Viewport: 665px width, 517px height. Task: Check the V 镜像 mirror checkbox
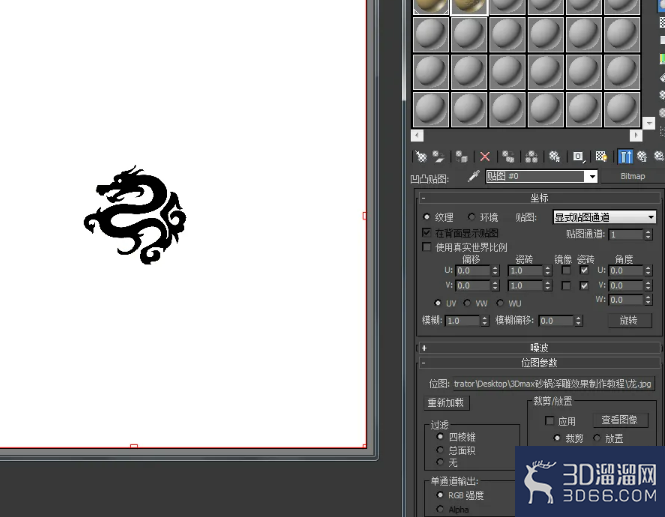(x=566, y=285)
